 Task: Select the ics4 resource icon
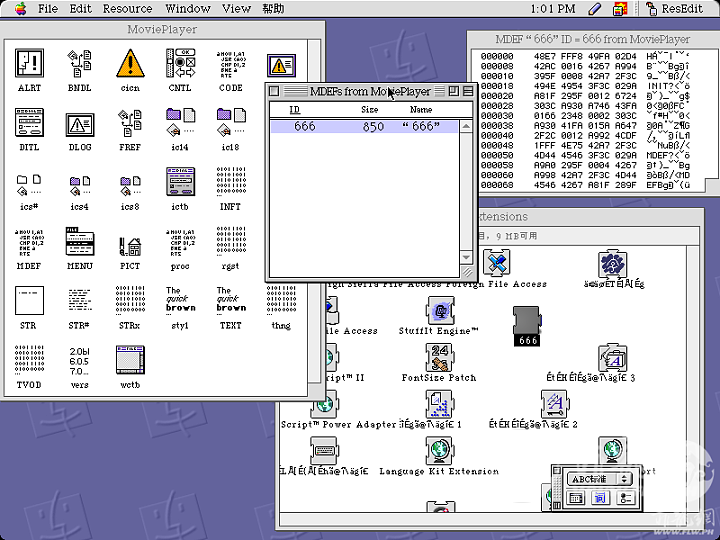(80, 185)
